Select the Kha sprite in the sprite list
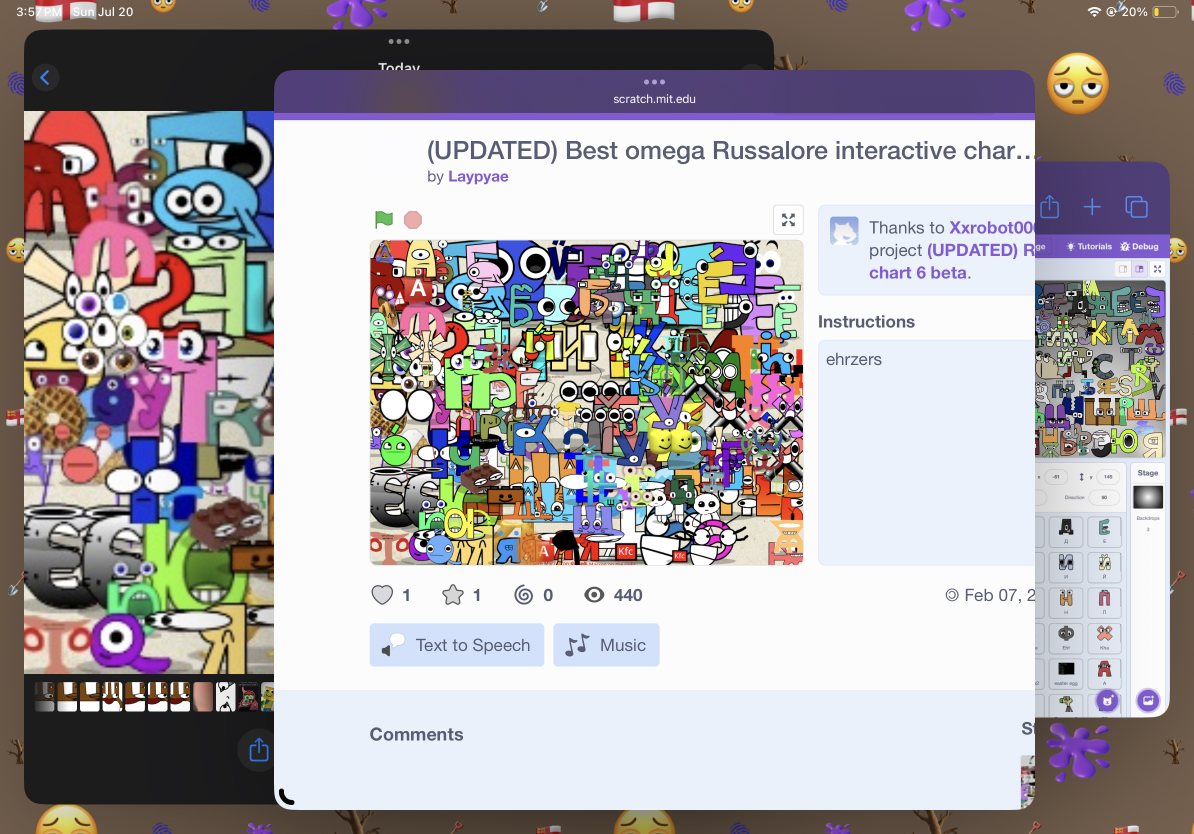Screen dimensions: 1194x834 [1104, 637]
